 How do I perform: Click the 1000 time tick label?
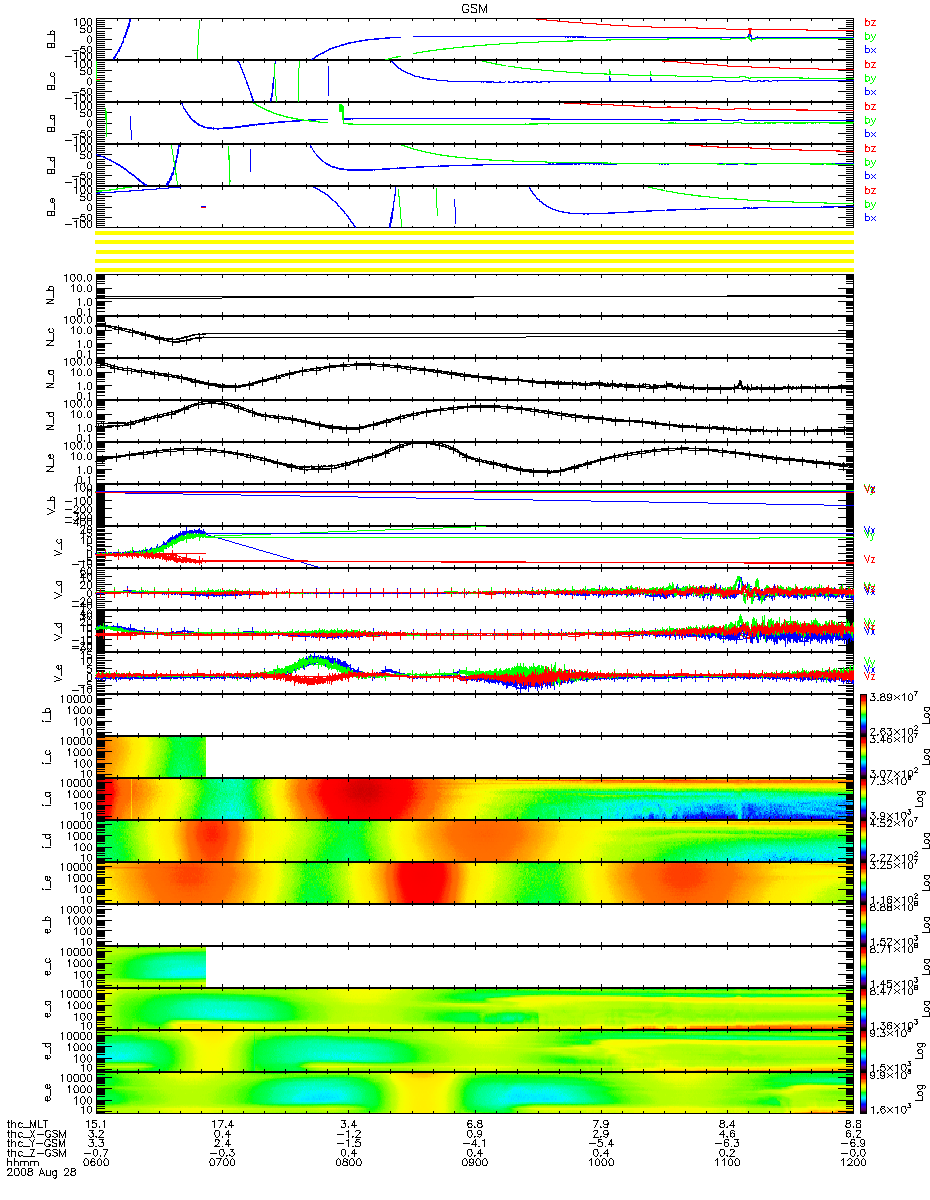[x=600, y=1164]
